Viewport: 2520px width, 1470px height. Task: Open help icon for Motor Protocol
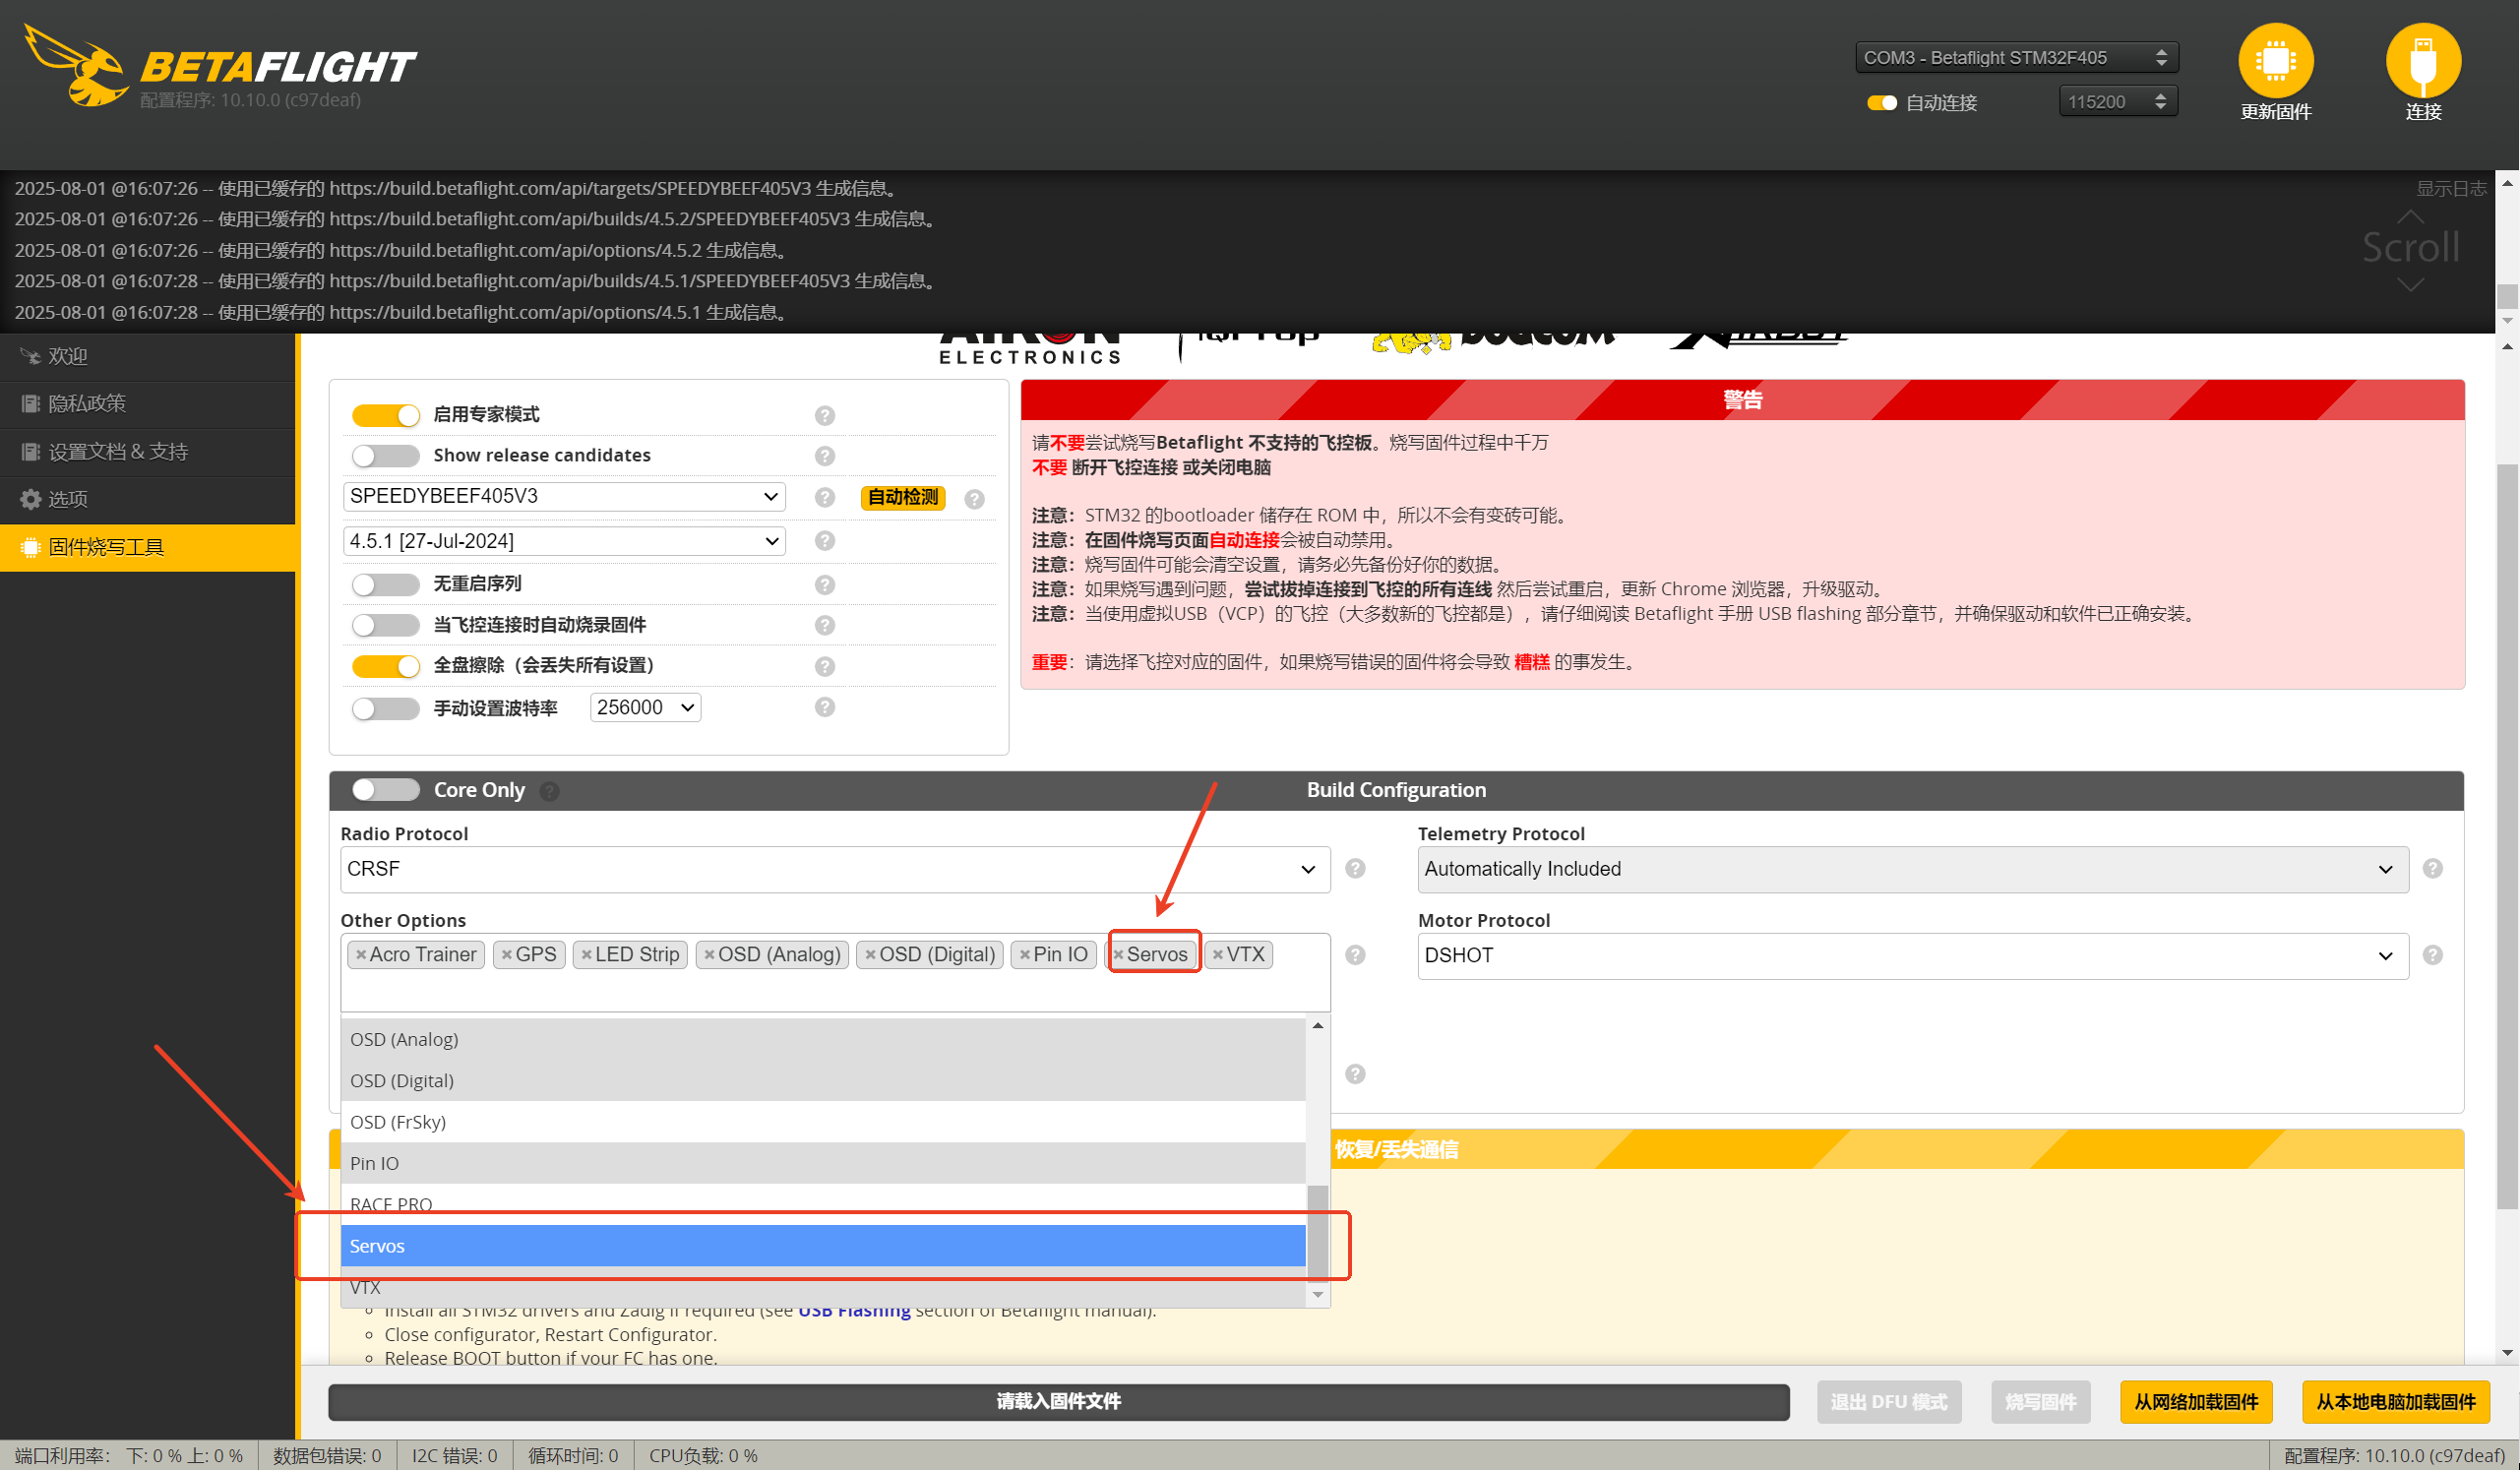point(2432,955)
